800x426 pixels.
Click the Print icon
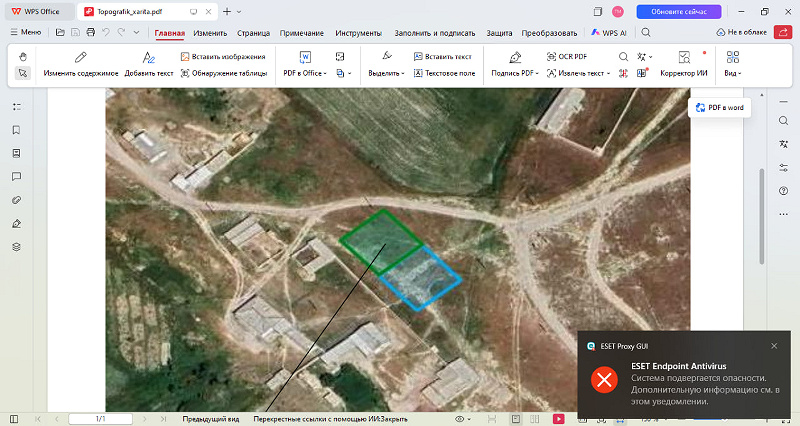pyautogui.click(x=91, y=32)
